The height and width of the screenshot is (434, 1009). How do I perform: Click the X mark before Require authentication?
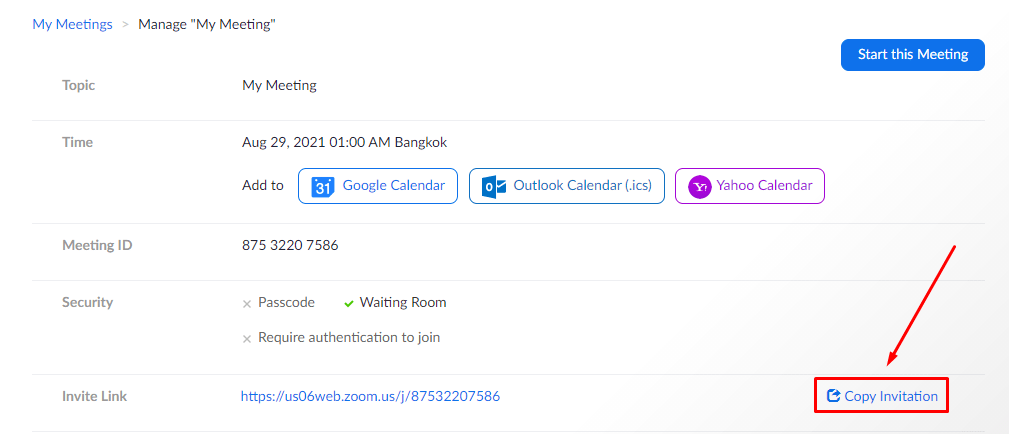(x=247, y=338)
